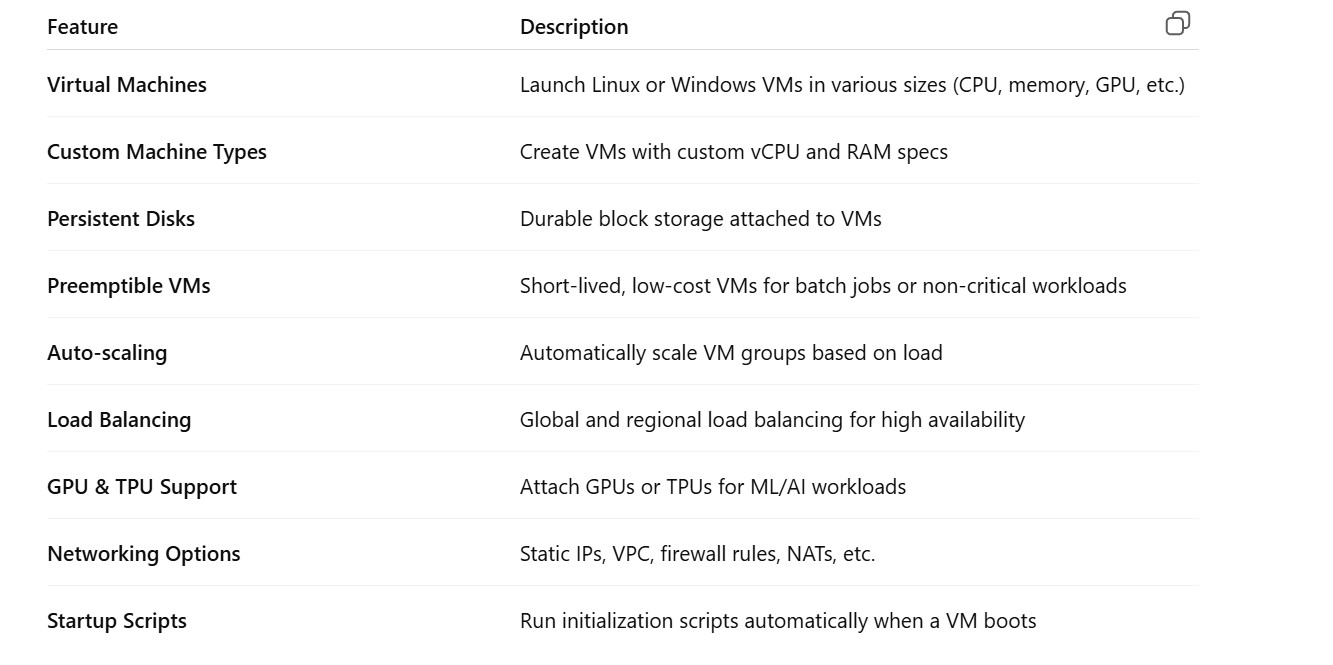Click the Load Balancing feature name

[x=119, y=420]
